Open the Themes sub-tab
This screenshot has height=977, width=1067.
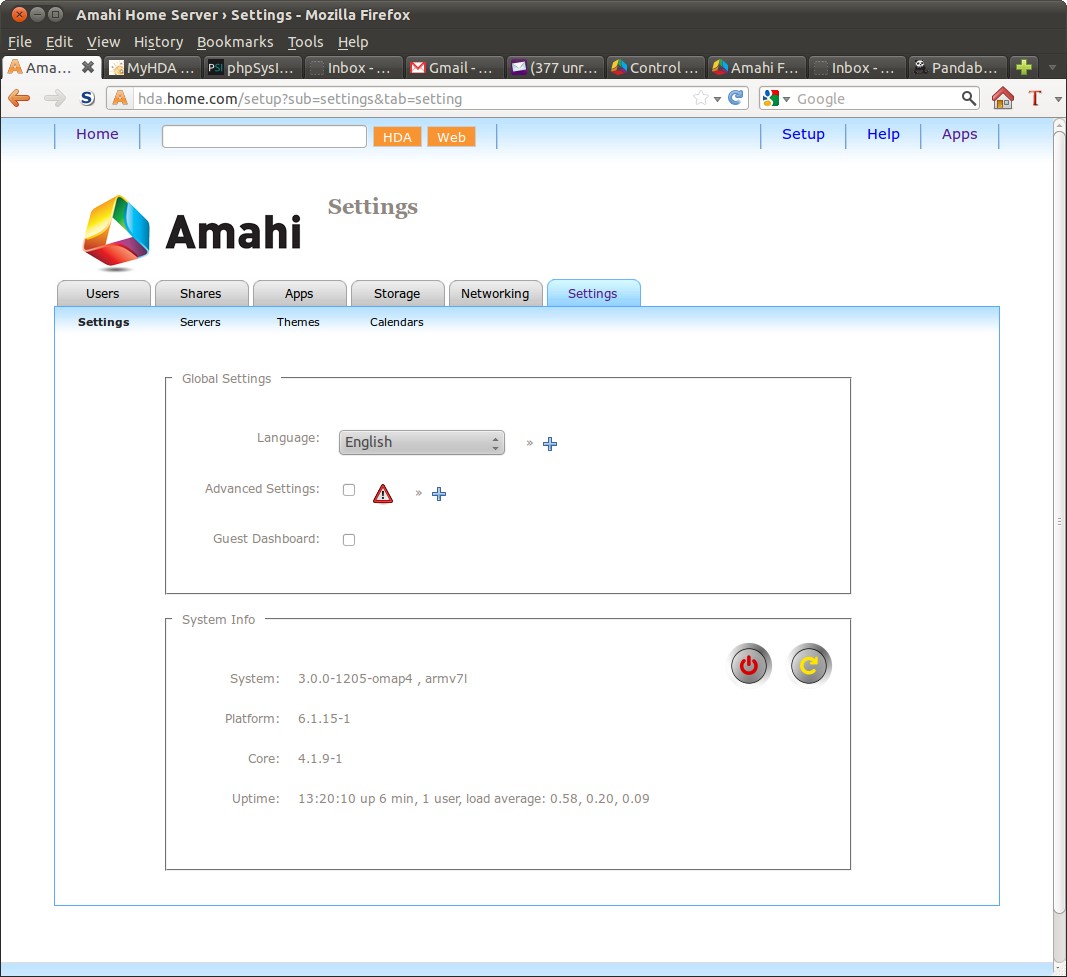(x=298, y=322)
